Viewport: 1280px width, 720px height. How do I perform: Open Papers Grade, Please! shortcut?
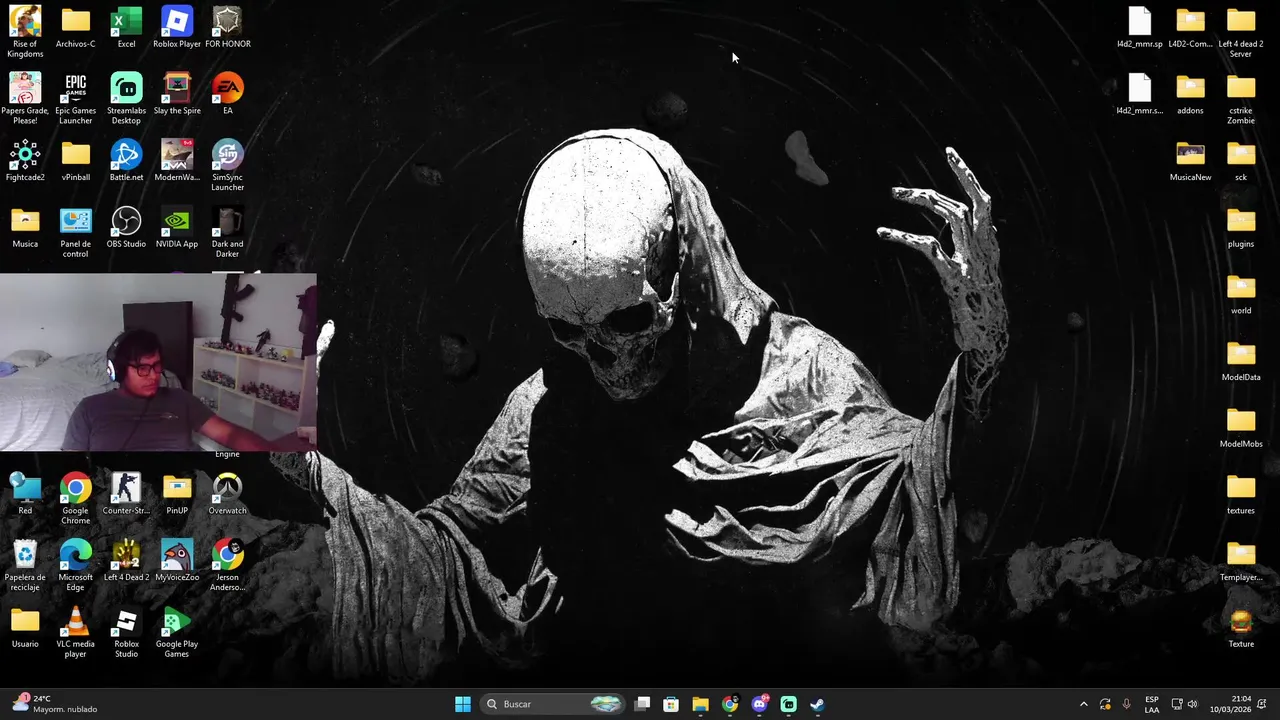click(x=25, y=98)
